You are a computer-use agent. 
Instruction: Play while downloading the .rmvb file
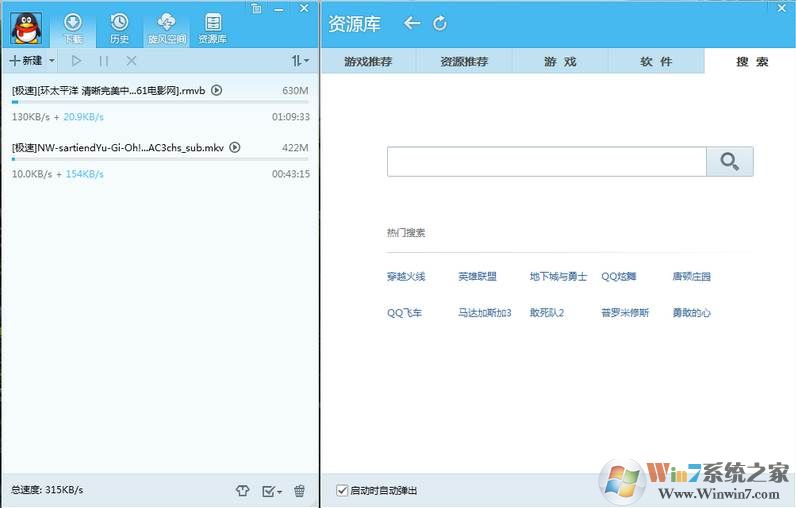tap(217, 91)
